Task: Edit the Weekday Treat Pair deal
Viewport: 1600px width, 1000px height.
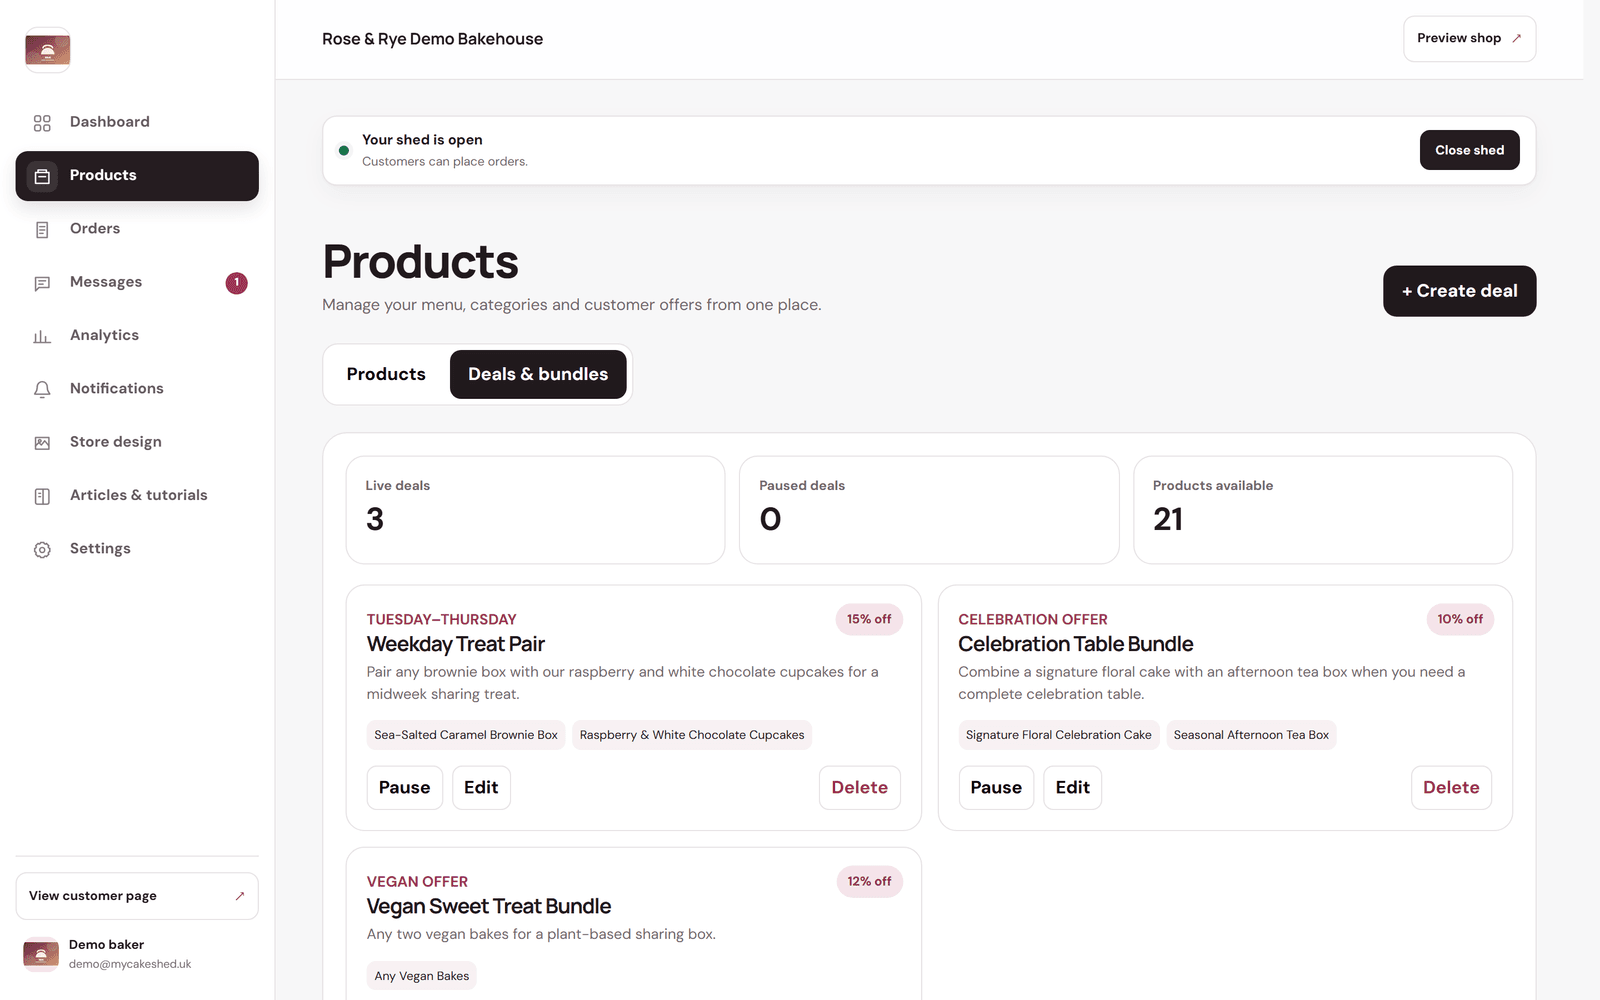Action: [x=481, y=788]
